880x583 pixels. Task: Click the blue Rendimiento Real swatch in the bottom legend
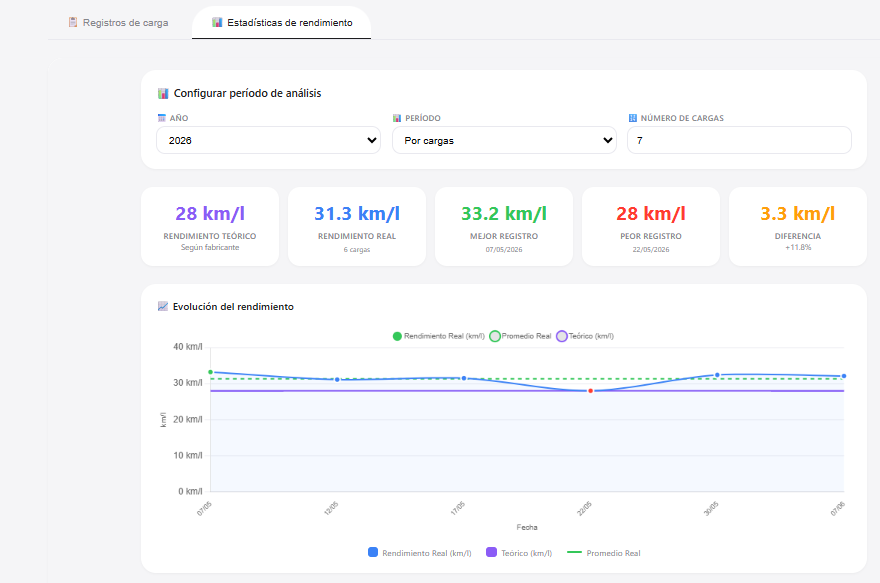pyautogui.click(x=373, y=552)
